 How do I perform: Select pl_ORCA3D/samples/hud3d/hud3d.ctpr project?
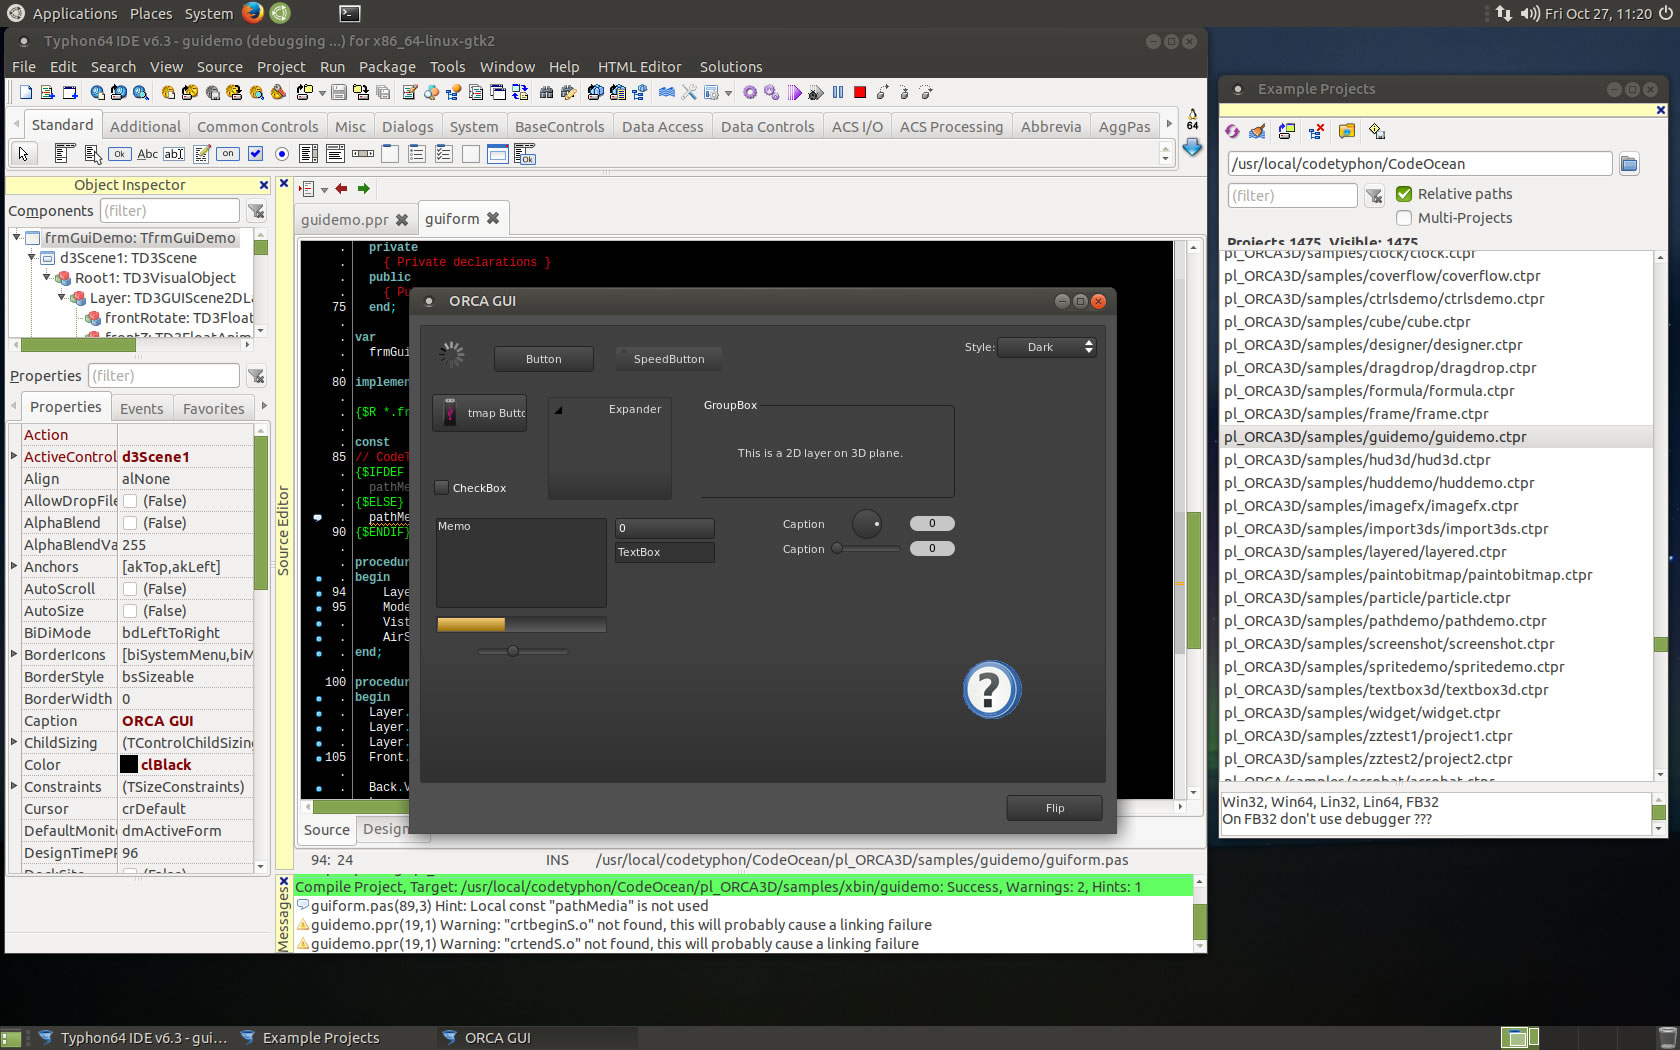1357,460
